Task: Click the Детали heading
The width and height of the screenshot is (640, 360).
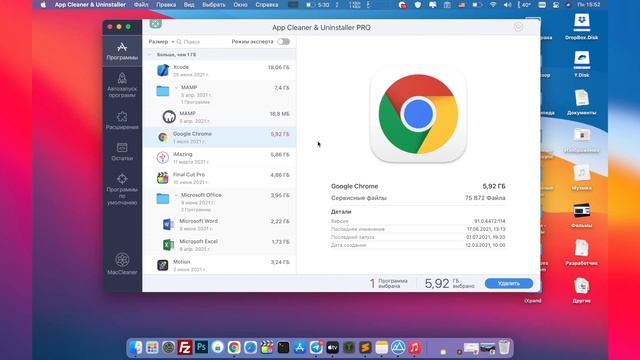Action: coord(341,212)
